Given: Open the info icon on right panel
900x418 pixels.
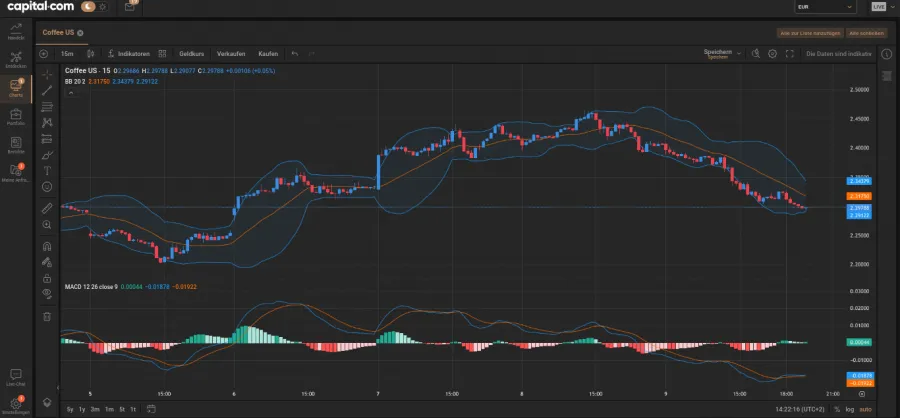Looking at the screenshot, I should pos(889,53).
